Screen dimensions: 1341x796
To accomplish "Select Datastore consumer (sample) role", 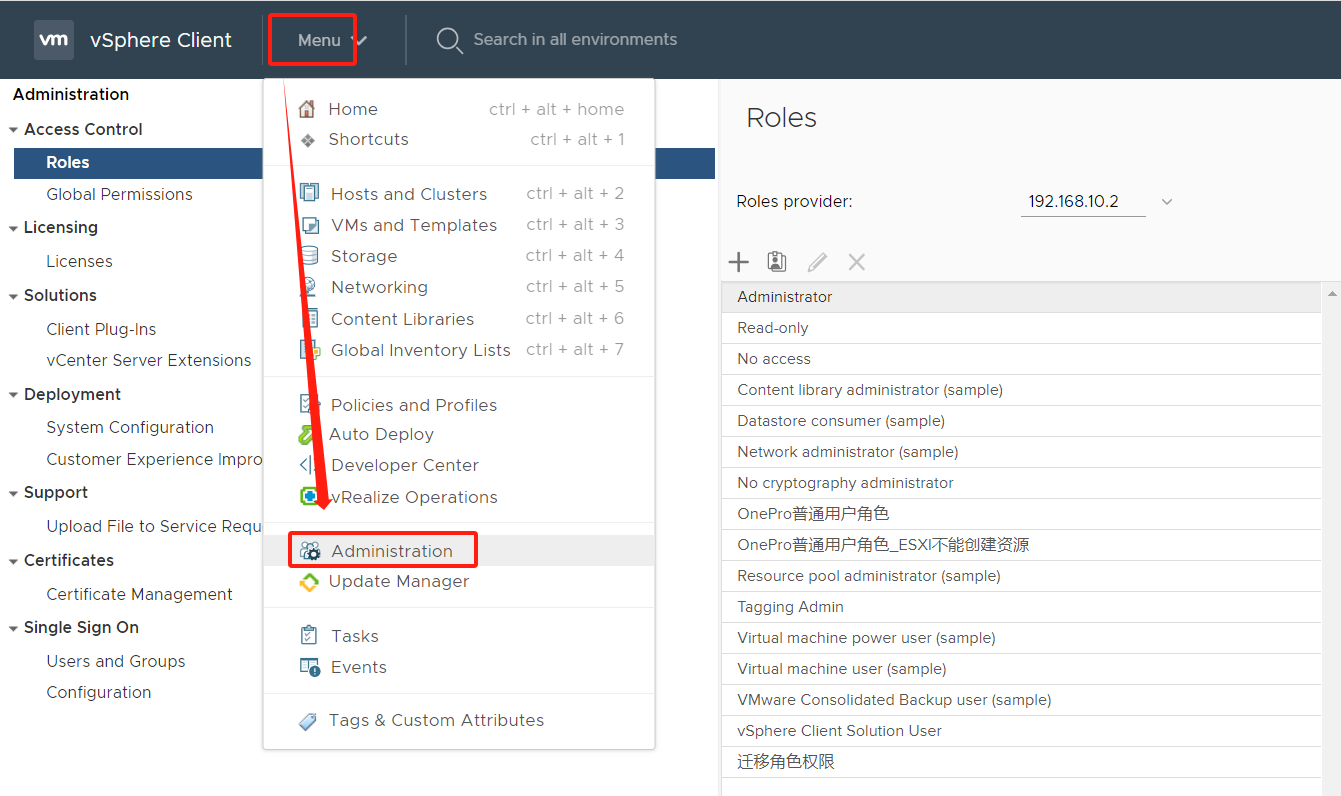I will (x=1021, y=421).
